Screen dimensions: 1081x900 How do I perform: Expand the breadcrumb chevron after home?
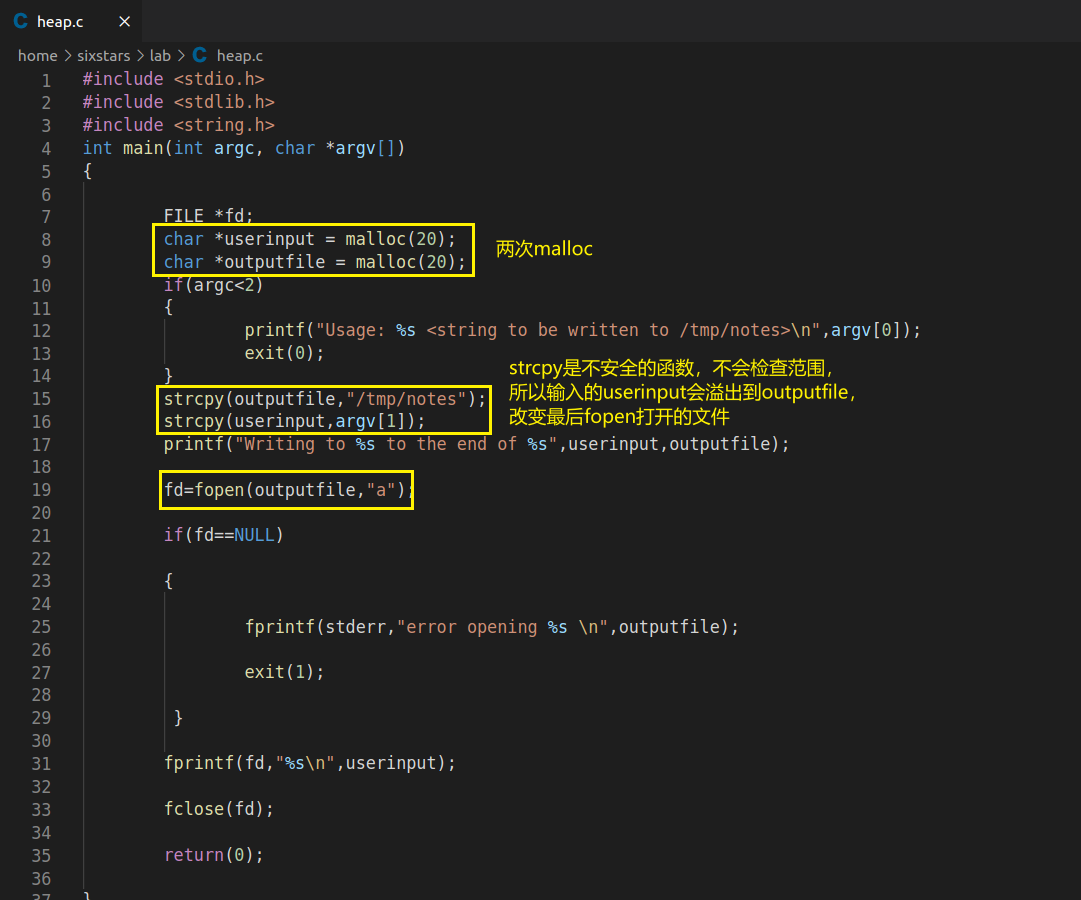coord(68,56)
